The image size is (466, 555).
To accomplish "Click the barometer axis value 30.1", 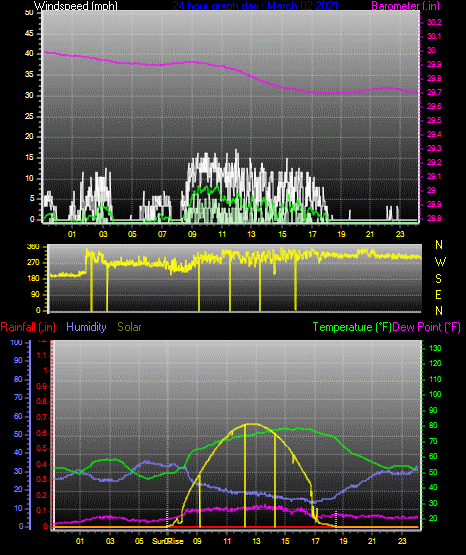I will pos(434,36).
